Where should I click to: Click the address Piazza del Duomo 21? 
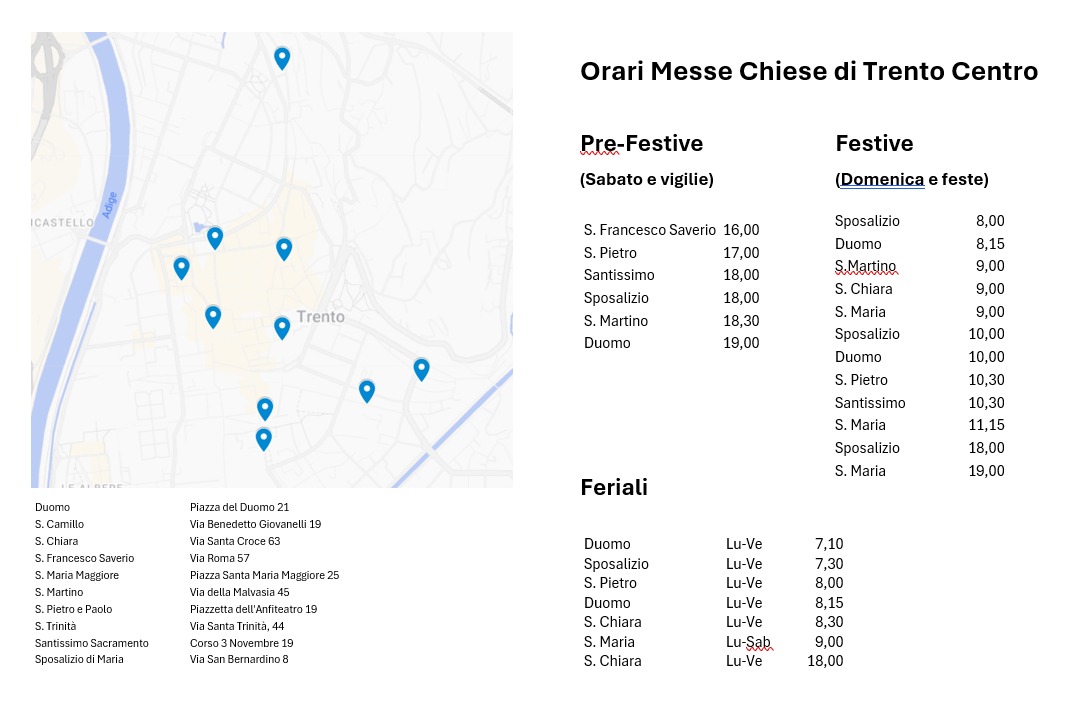[x=239, y=507]
